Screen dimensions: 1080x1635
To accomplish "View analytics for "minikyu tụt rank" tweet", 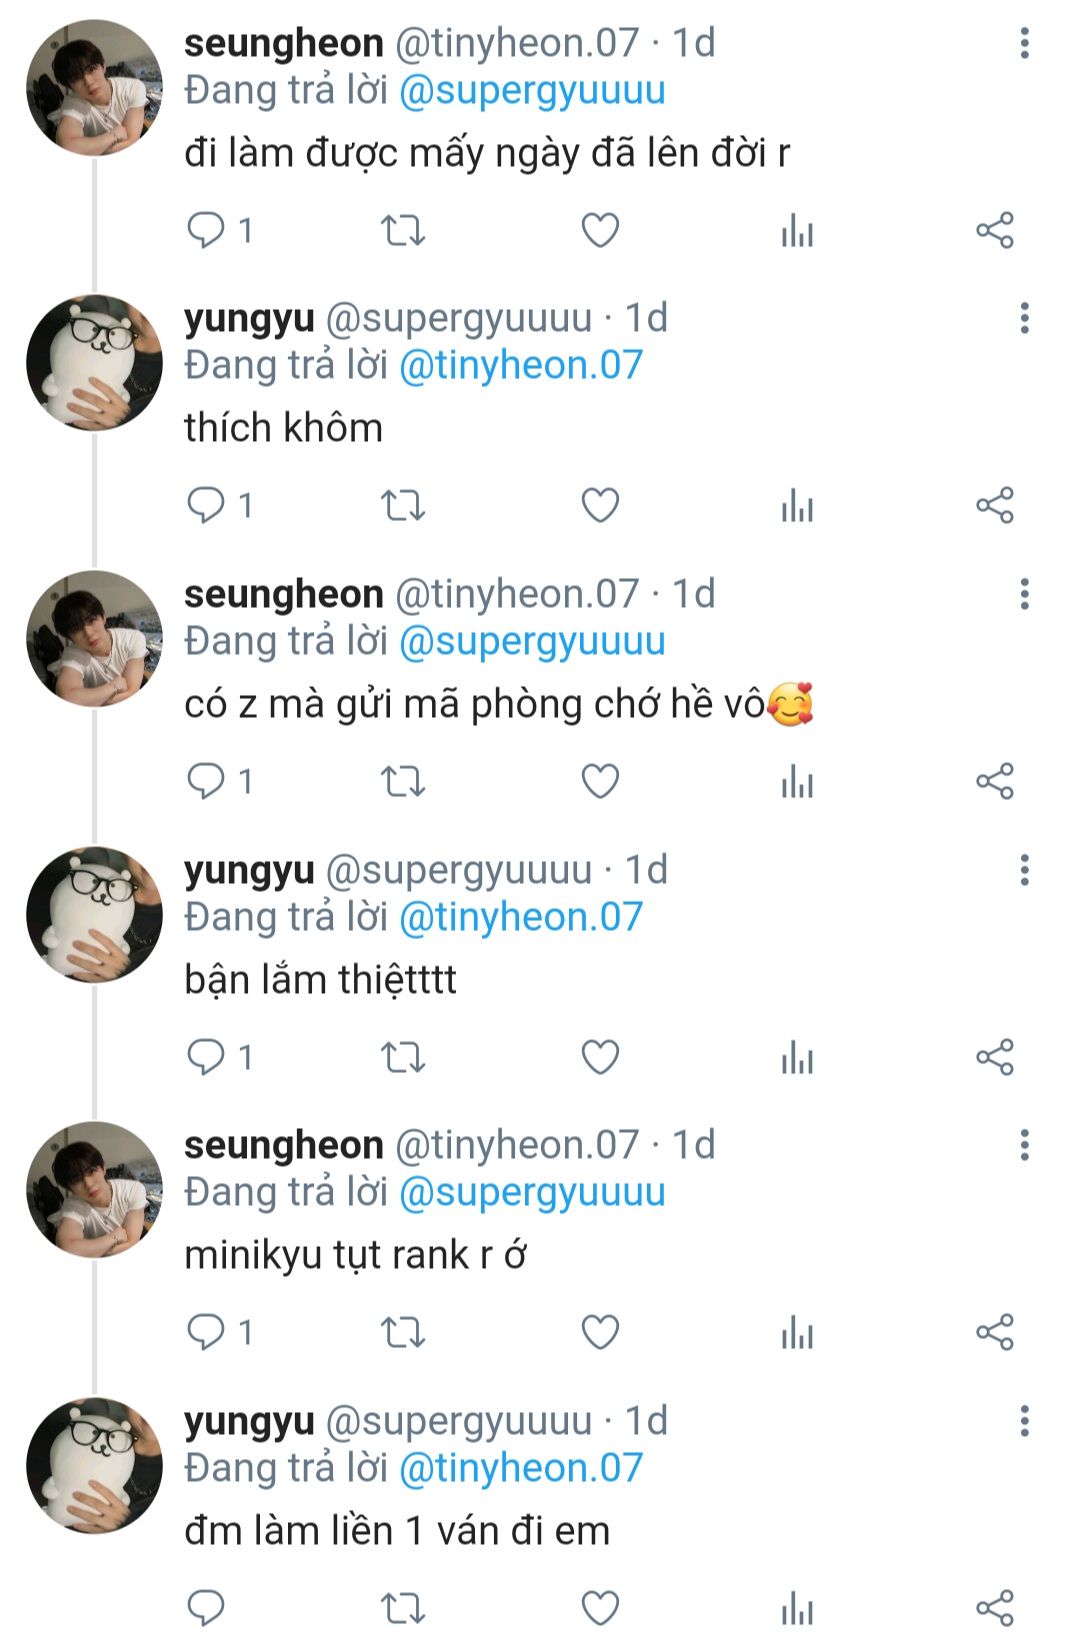I will pos(797,1332).
